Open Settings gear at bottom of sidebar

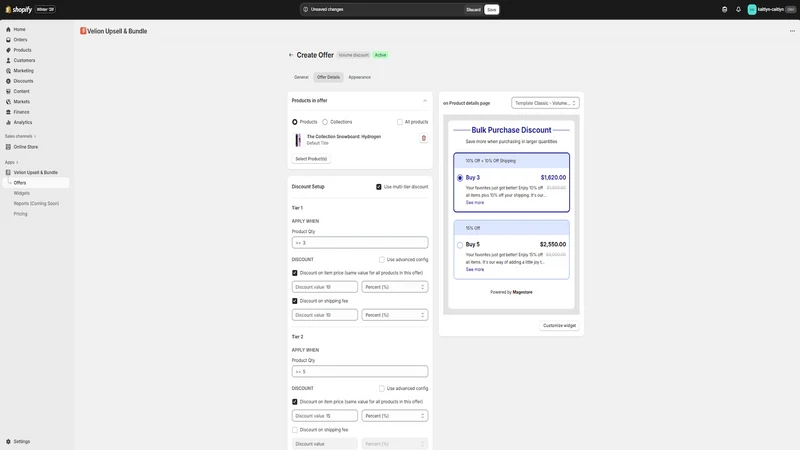(x=8, y=441)
